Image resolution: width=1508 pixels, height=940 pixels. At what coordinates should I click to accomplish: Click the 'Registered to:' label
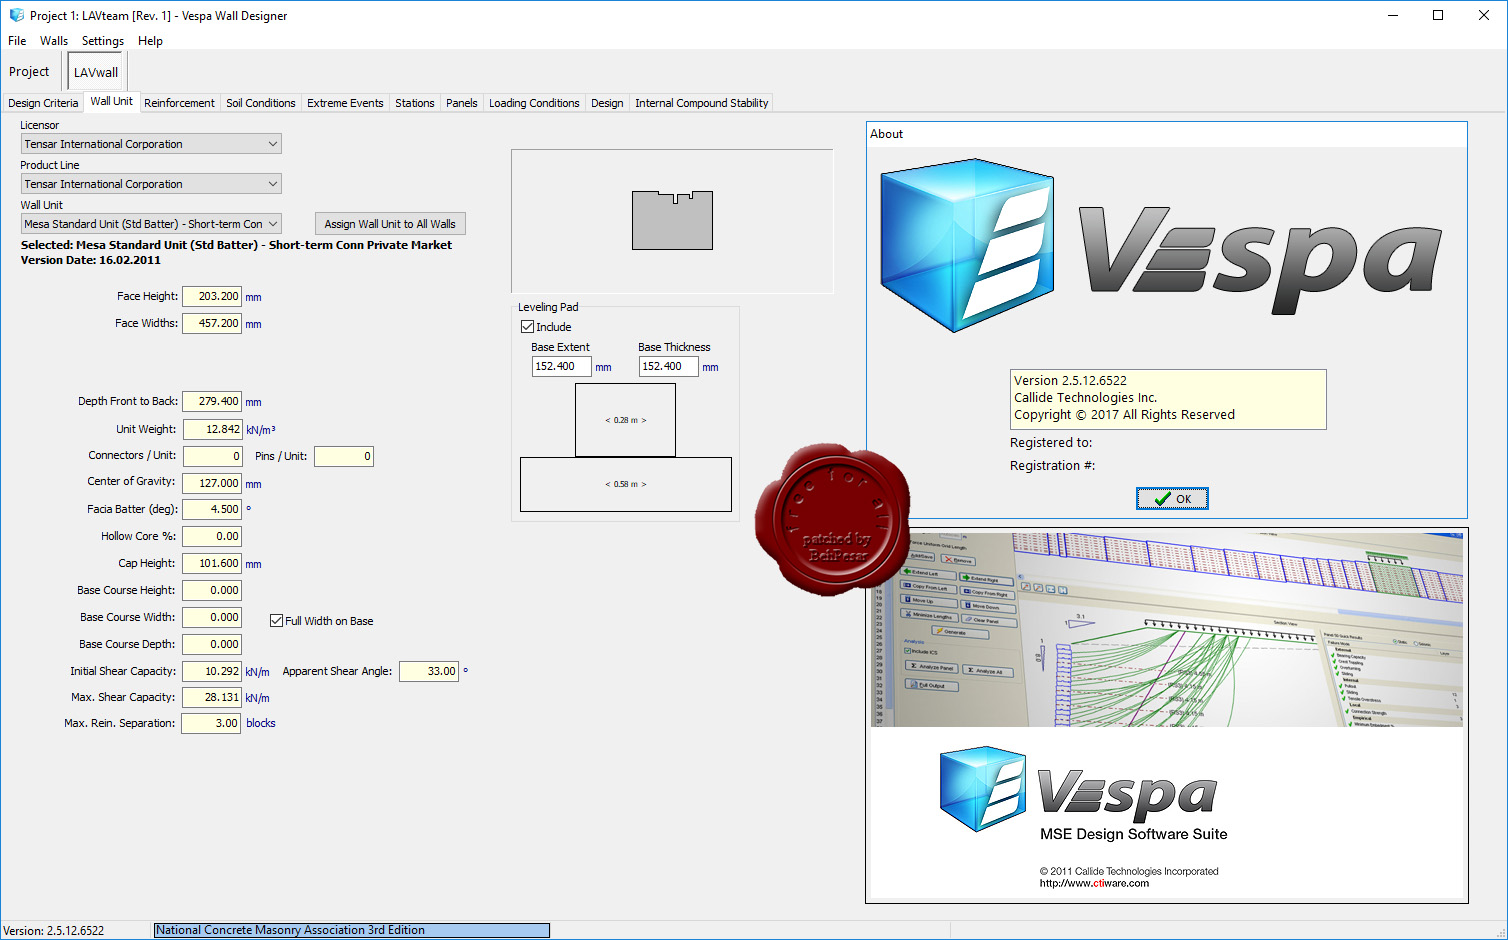tap(1051, 443)
